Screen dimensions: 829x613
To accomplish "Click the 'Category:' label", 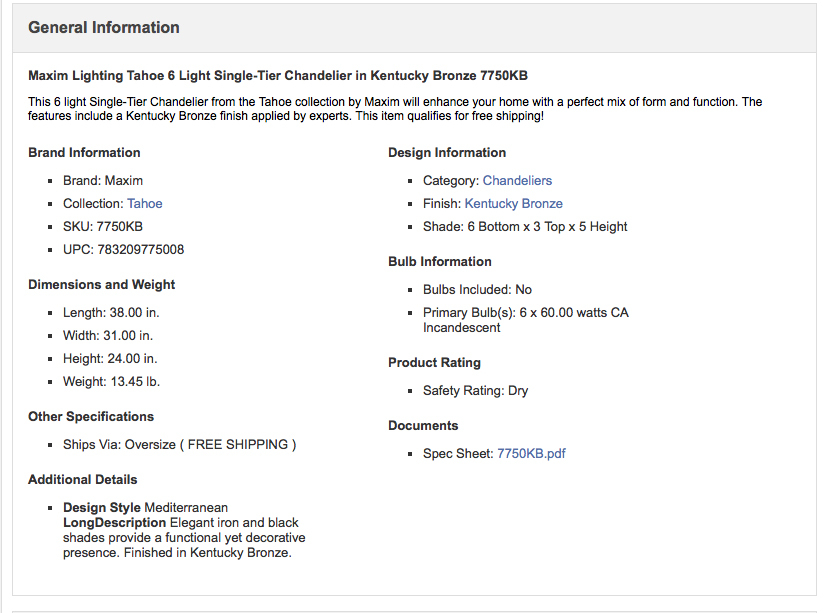I will [x=451, y=181].
